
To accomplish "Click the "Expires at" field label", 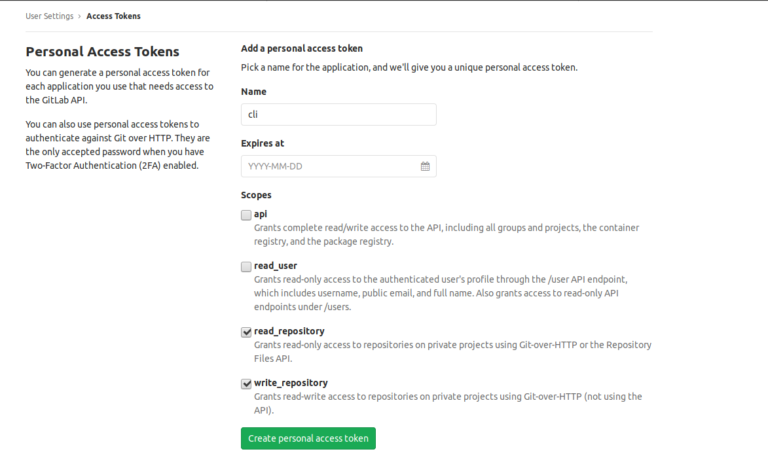I will click(263, 143).
